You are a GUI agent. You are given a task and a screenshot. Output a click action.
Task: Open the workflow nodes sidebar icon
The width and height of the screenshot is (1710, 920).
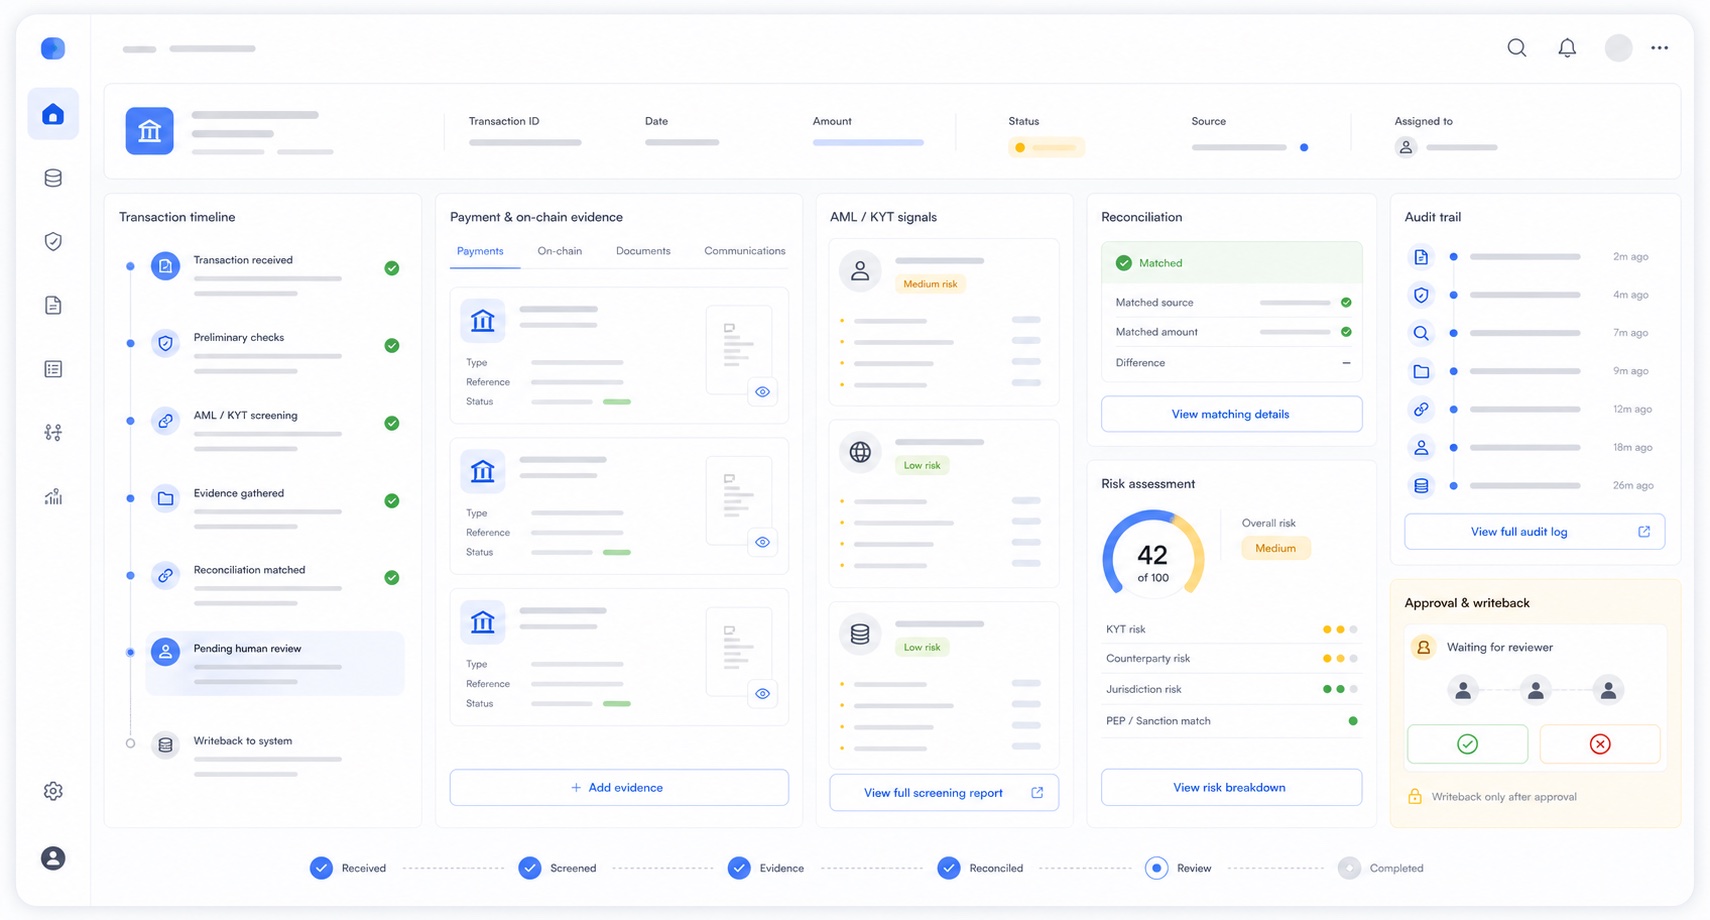click(x=53, y=432)
